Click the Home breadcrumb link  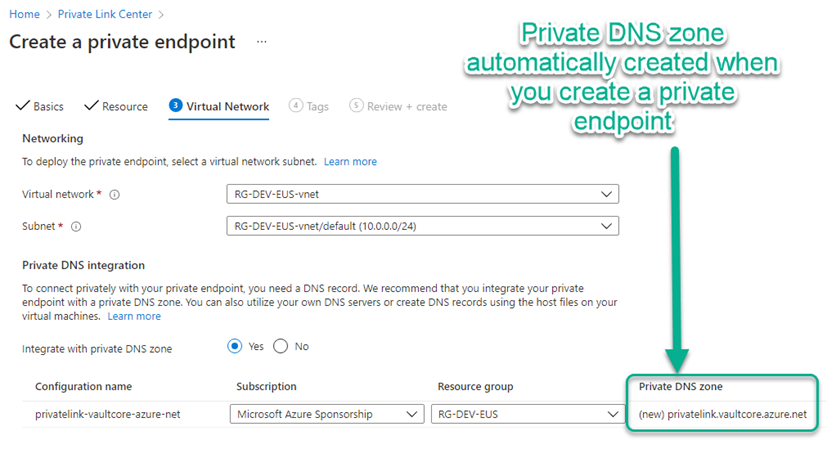pyautogui.click(x=23, y=15)
